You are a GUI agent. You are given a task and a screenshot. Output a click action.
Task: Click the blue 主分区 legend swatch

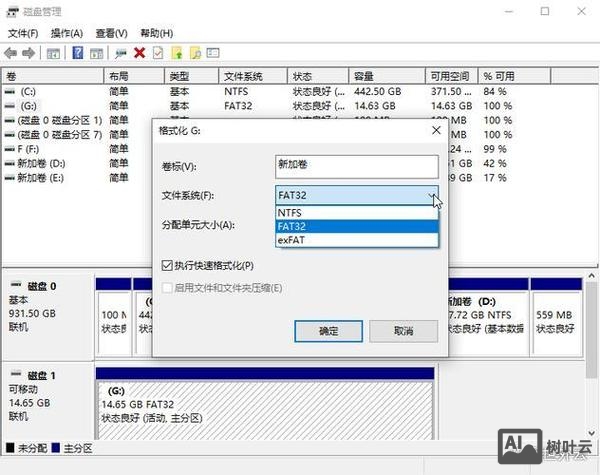point(55,447)
